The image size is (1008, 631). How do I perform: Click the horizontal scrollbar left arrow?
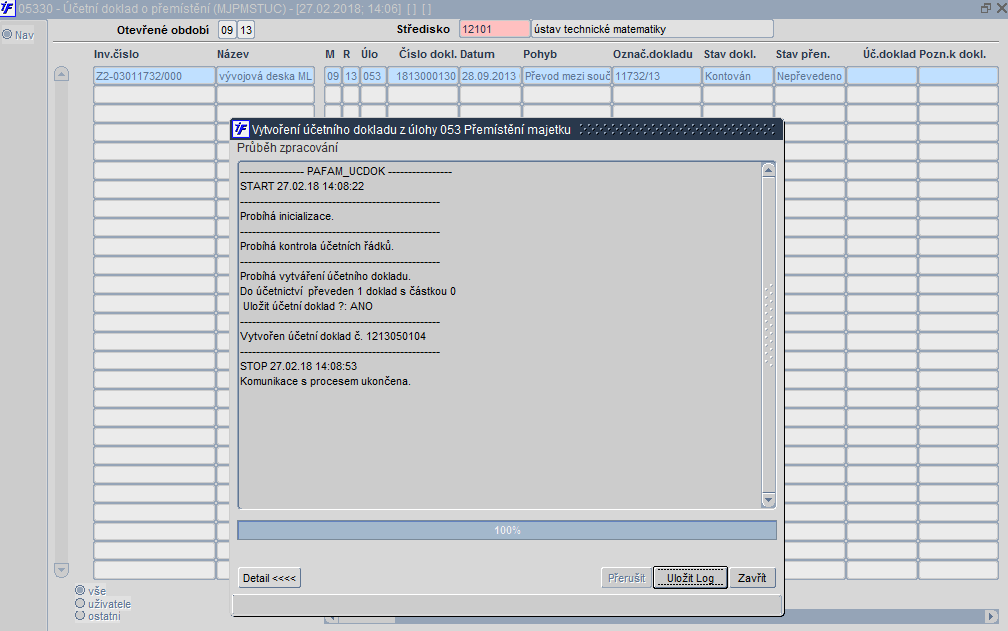click(332, 619)
